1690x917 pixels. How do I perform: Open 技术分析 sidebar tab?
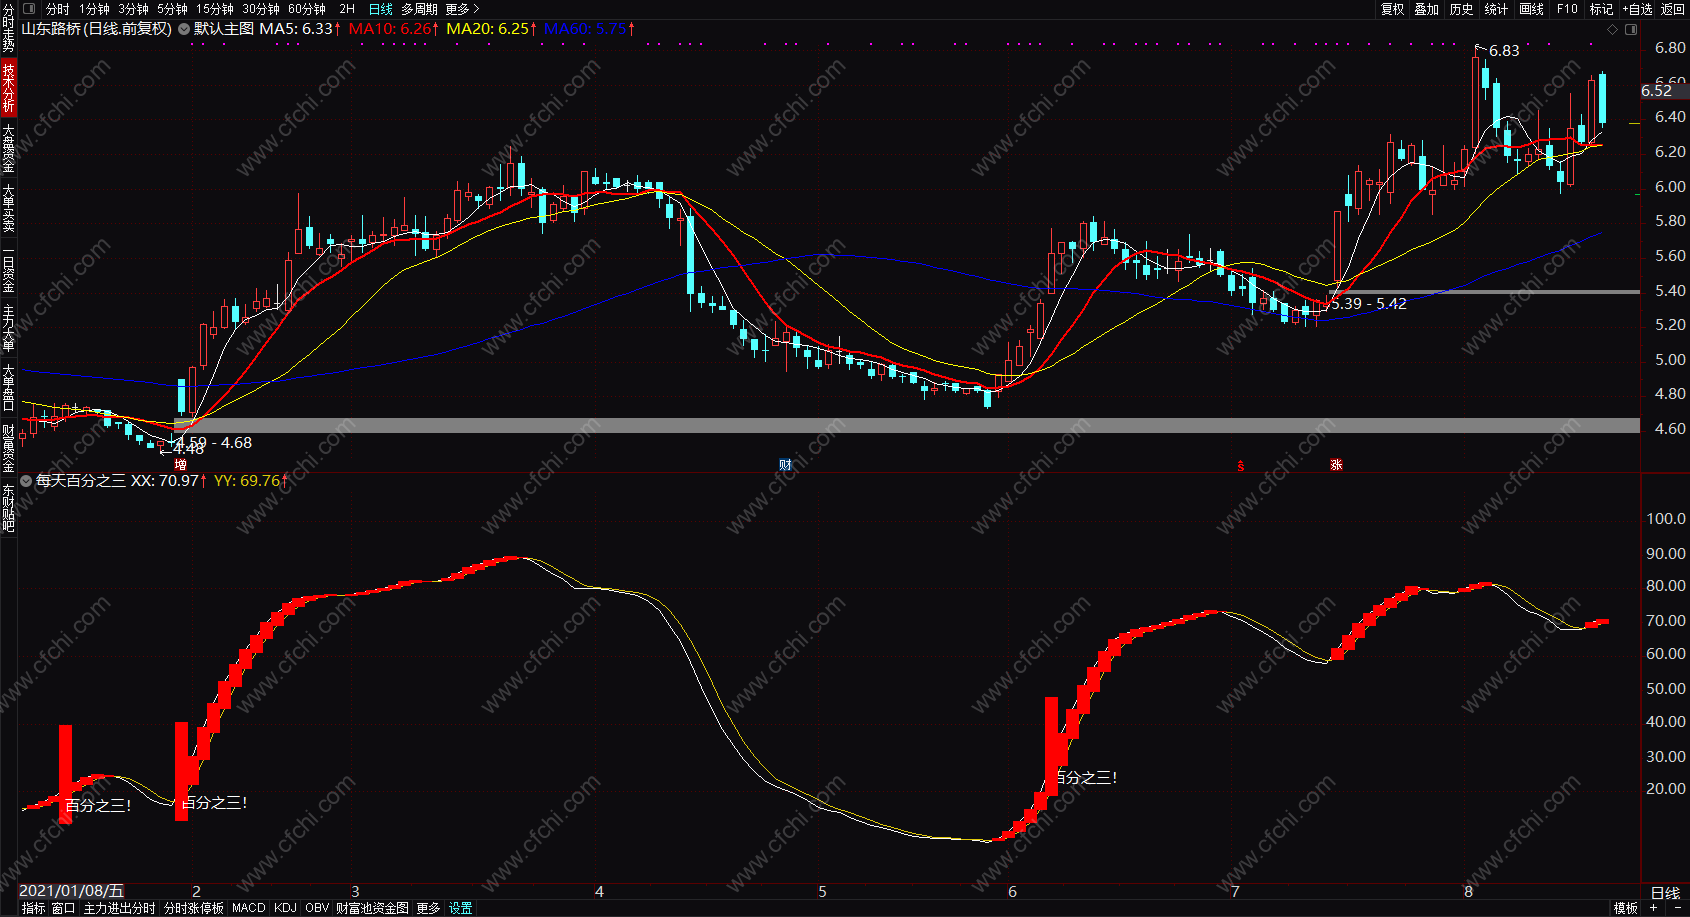pyautogui.click(x=8, y=87)
